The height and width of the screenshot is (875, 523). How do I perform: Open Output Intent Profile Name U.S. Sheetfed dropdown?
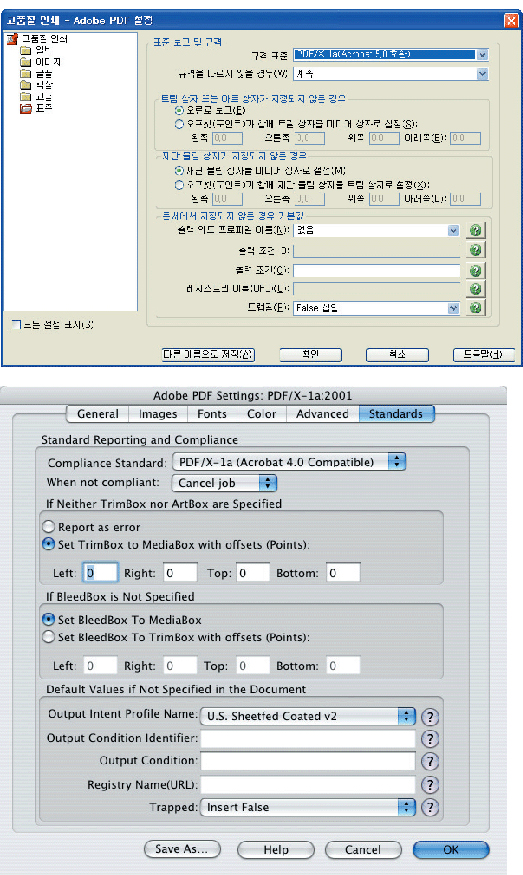[308, 716]
